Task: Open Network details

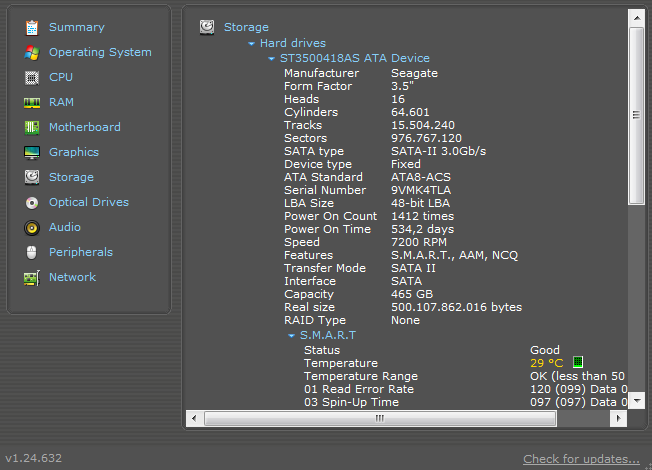Action: click(72, 277)
